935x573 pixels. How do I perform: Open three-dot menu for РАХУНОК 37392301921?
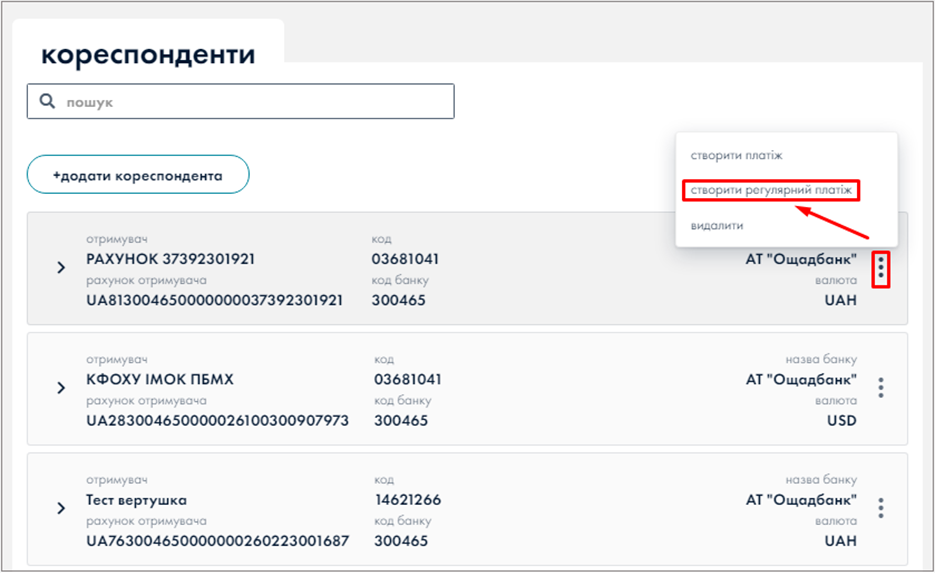pos(880,268)
